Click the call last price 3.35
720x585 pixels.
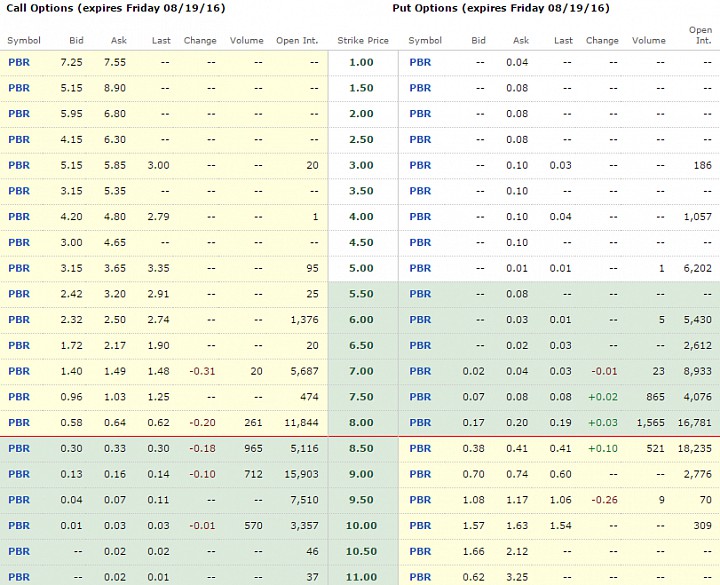point(158,268)
